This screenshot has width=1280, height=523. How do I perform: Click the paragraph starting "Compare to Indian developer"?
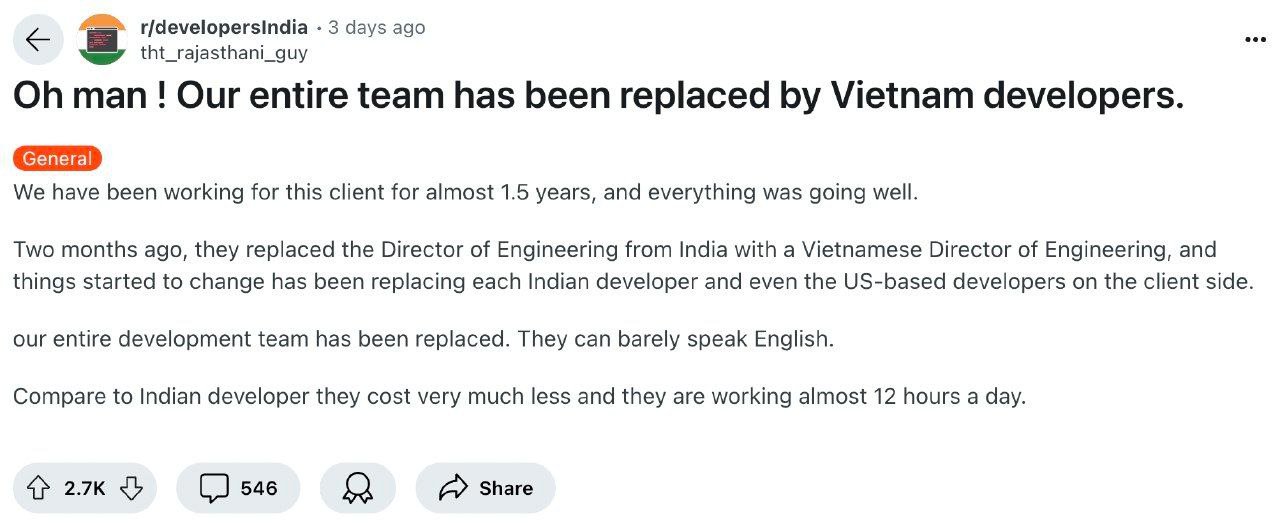(x=519, y=396)
